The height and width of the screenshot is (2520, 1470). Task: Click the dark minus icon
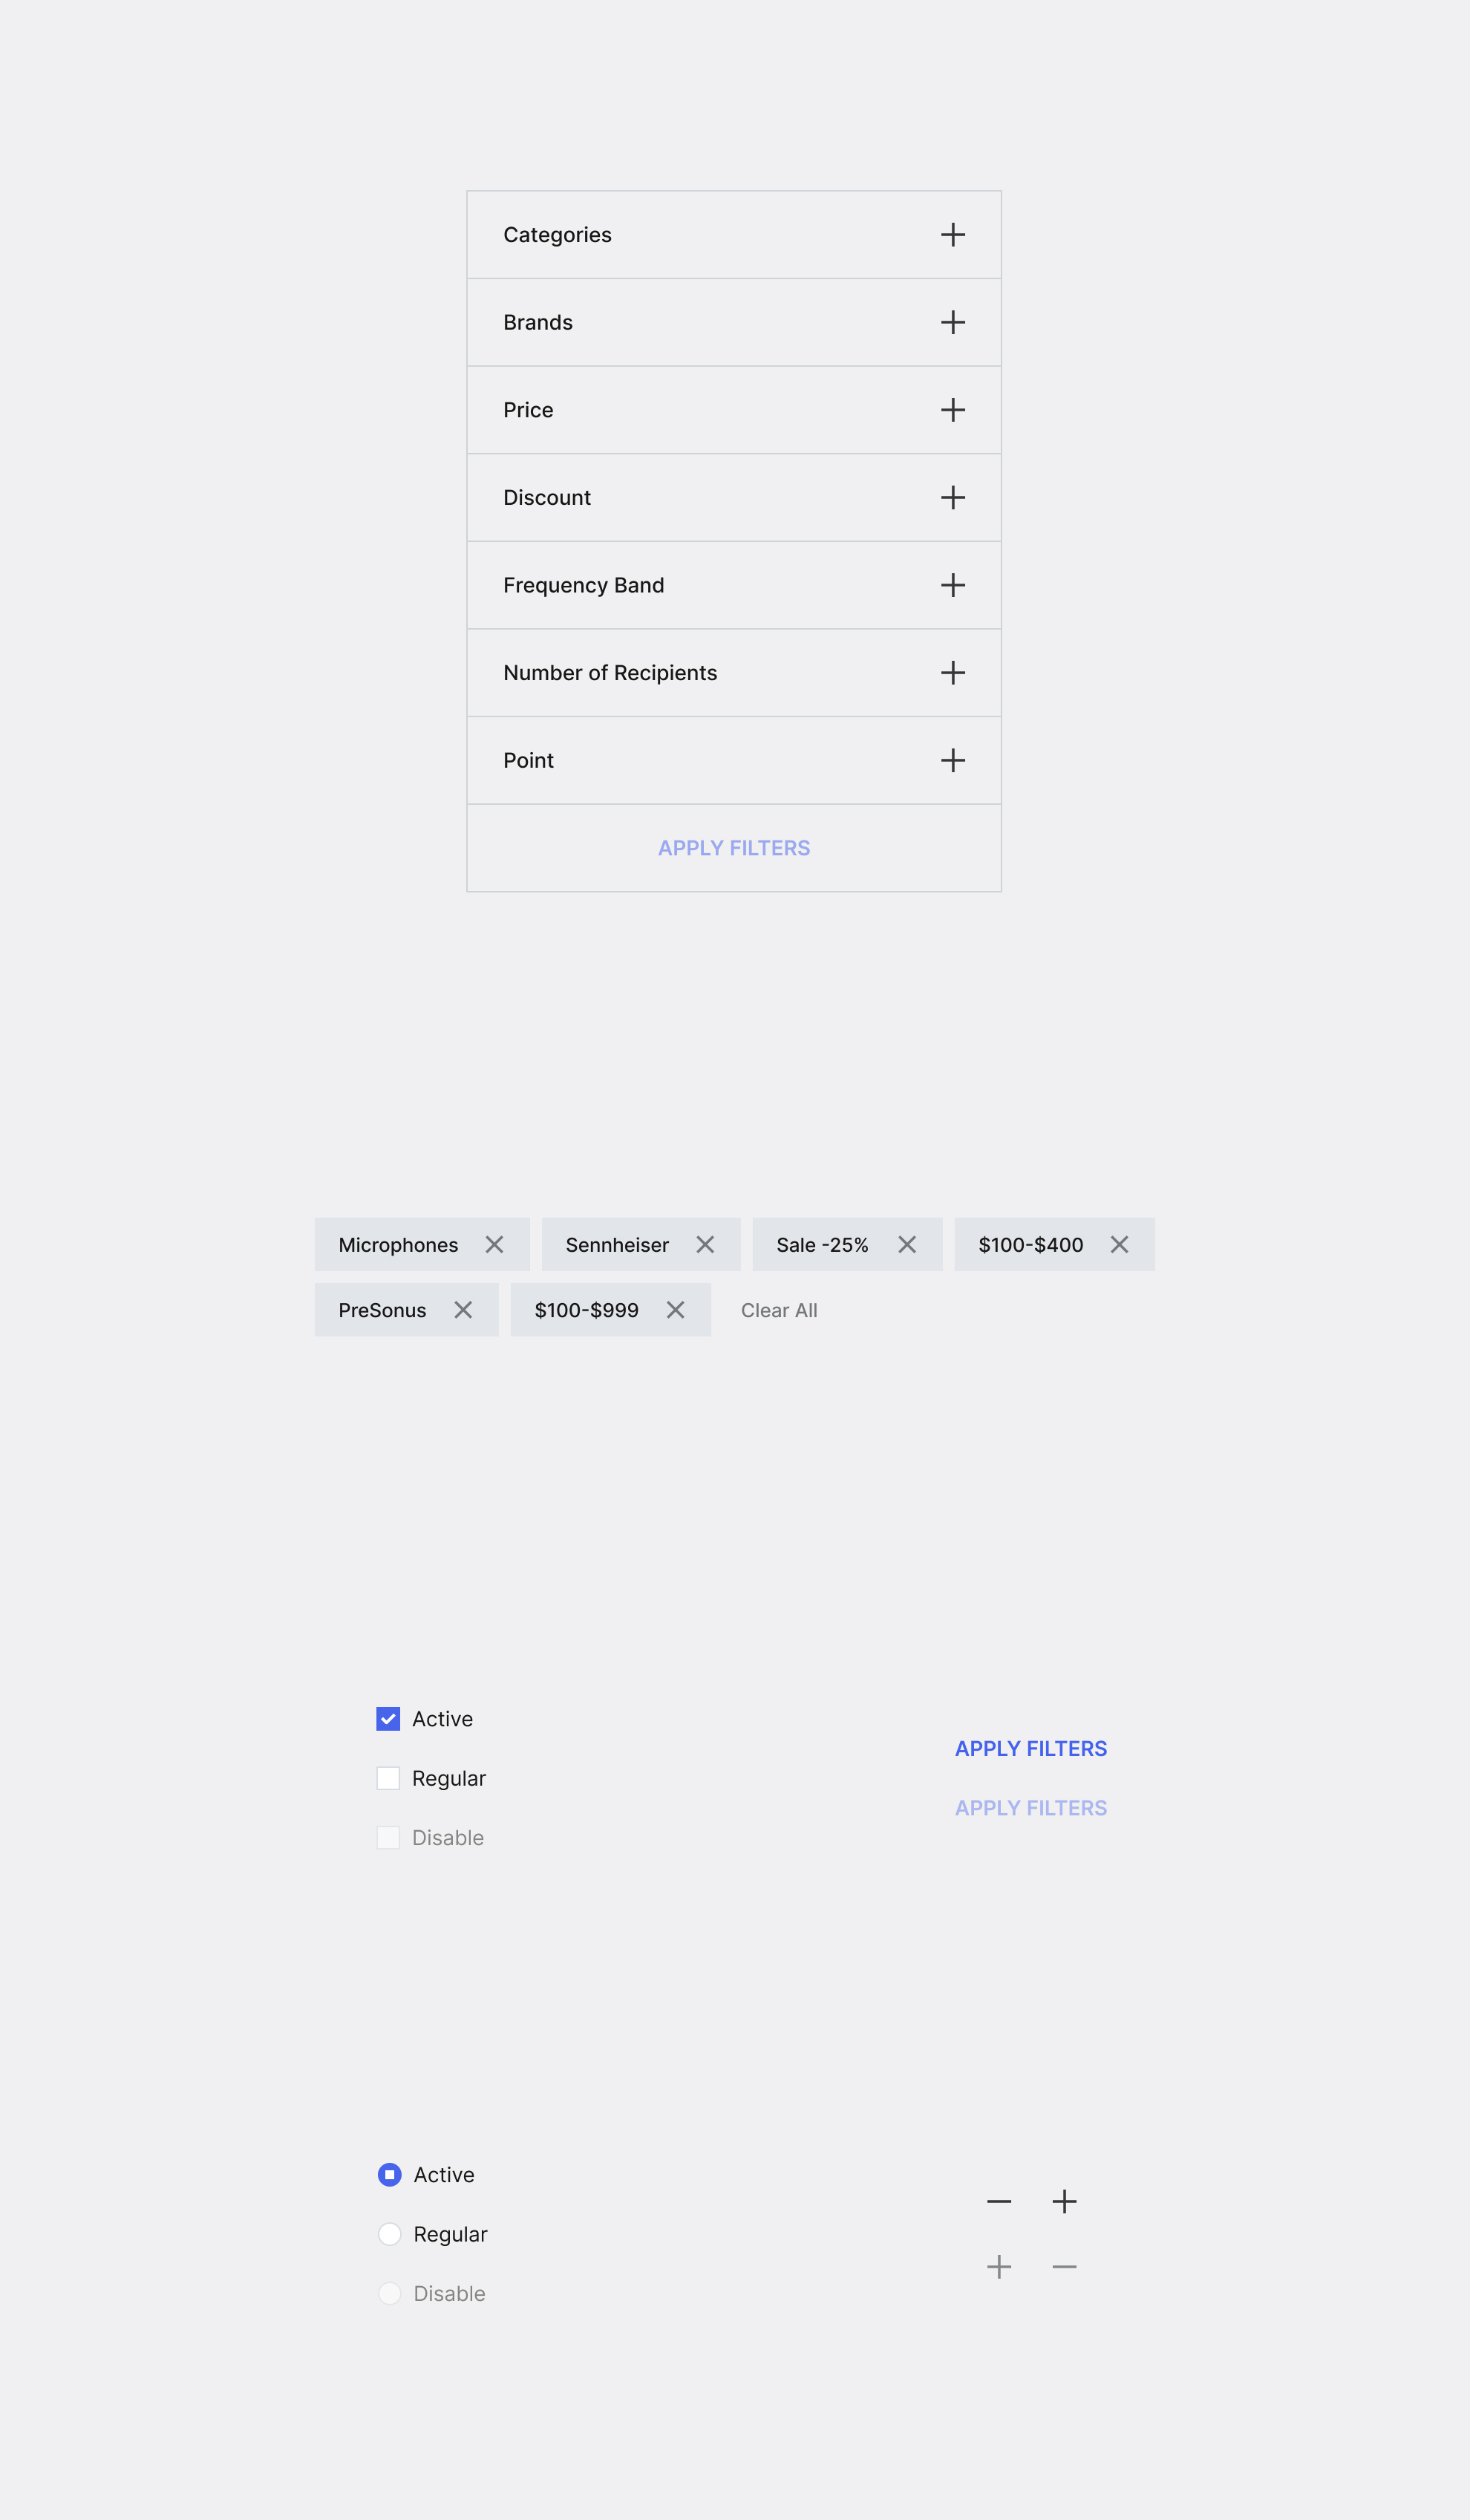[x=999, y=2201]
